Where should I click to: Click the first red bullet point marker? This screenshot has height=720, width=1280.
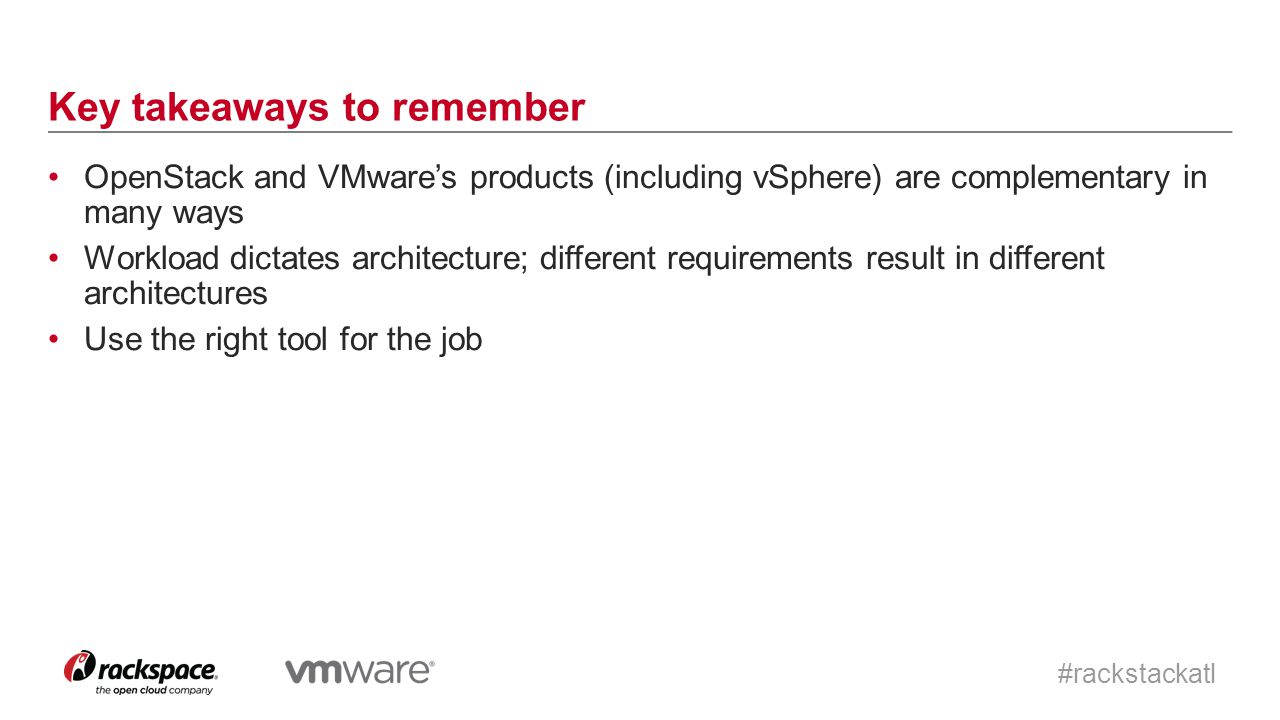(54, 179)
